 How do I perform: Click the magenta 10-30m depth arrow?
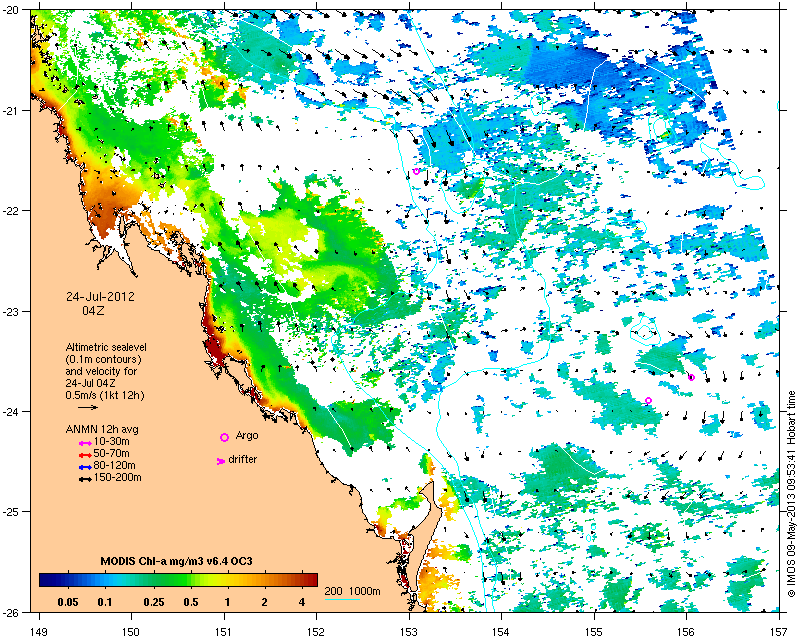pyautogui.click(x=85, y=444)
